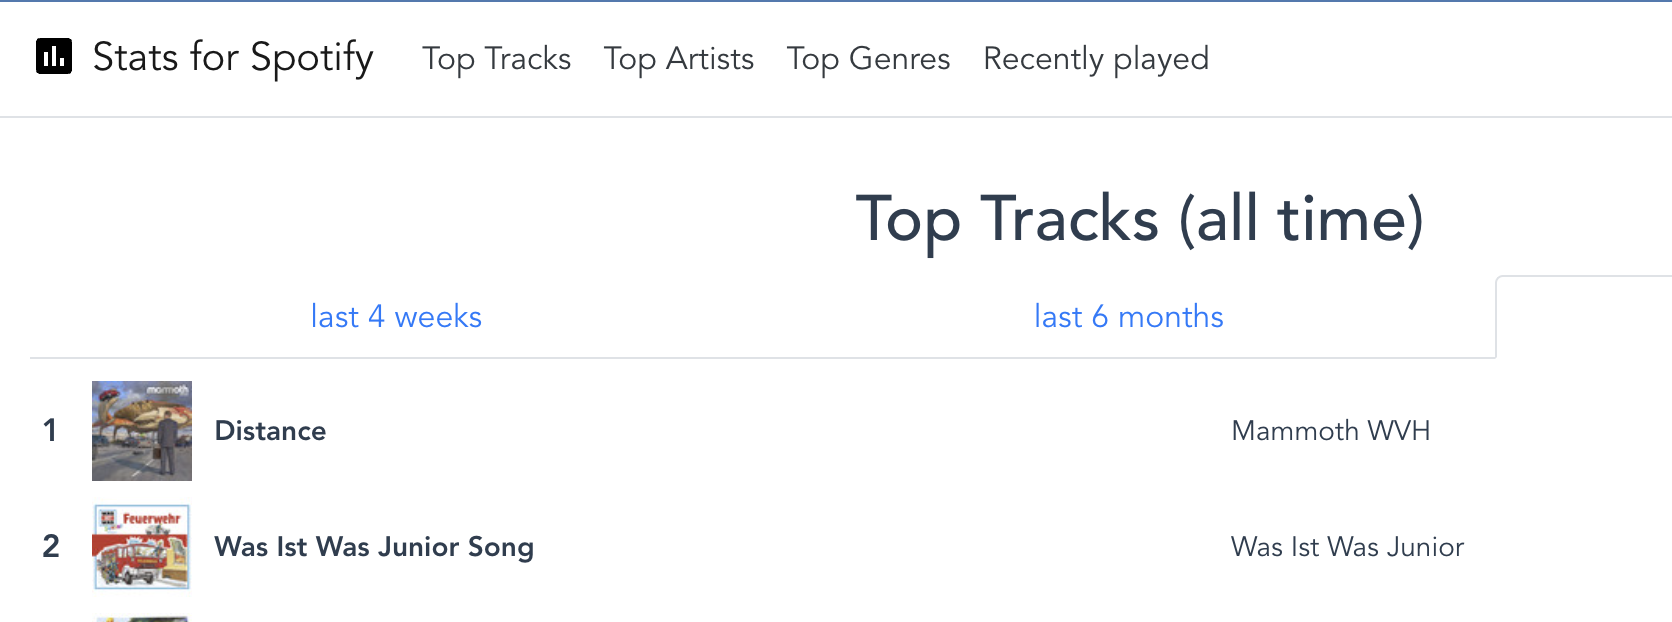Click the Was Ist Was Junior artist name
This screenshot has height=622, width=1672.
pos(1347,547)
